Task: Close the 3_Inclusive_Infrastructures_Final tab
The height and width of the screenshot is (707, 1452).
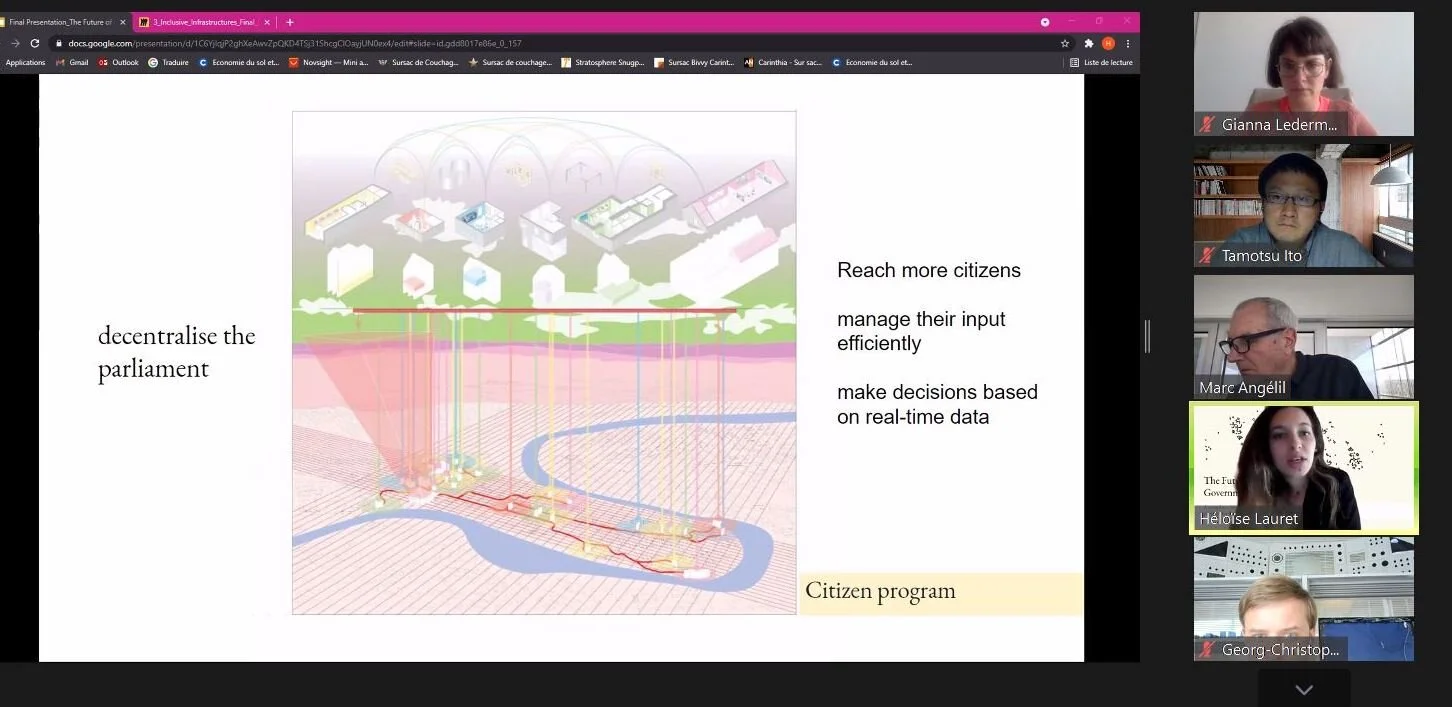Action: click(267, 22)
